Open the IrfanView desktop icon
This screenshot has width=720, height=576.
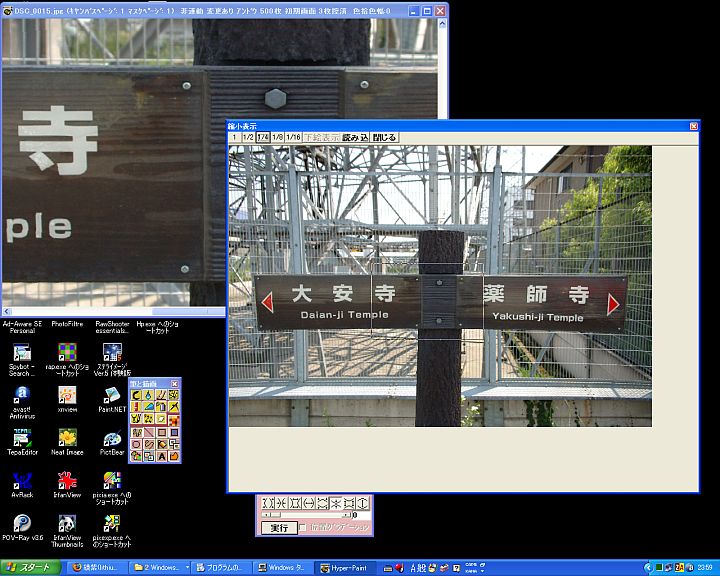67,482
